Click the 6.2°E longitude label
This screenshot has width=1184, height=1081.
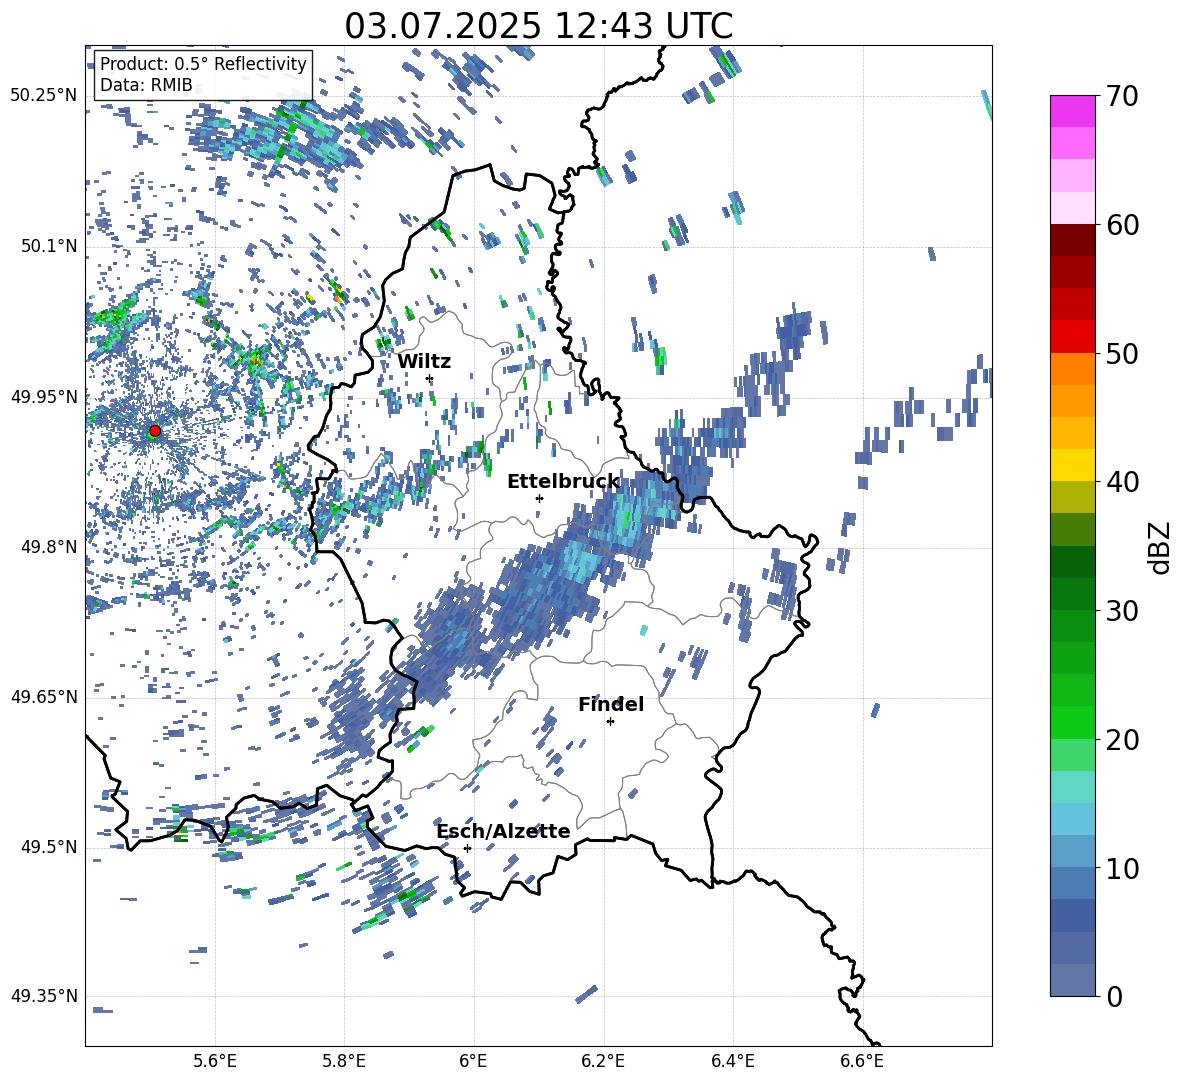[x=603, y=1061]
